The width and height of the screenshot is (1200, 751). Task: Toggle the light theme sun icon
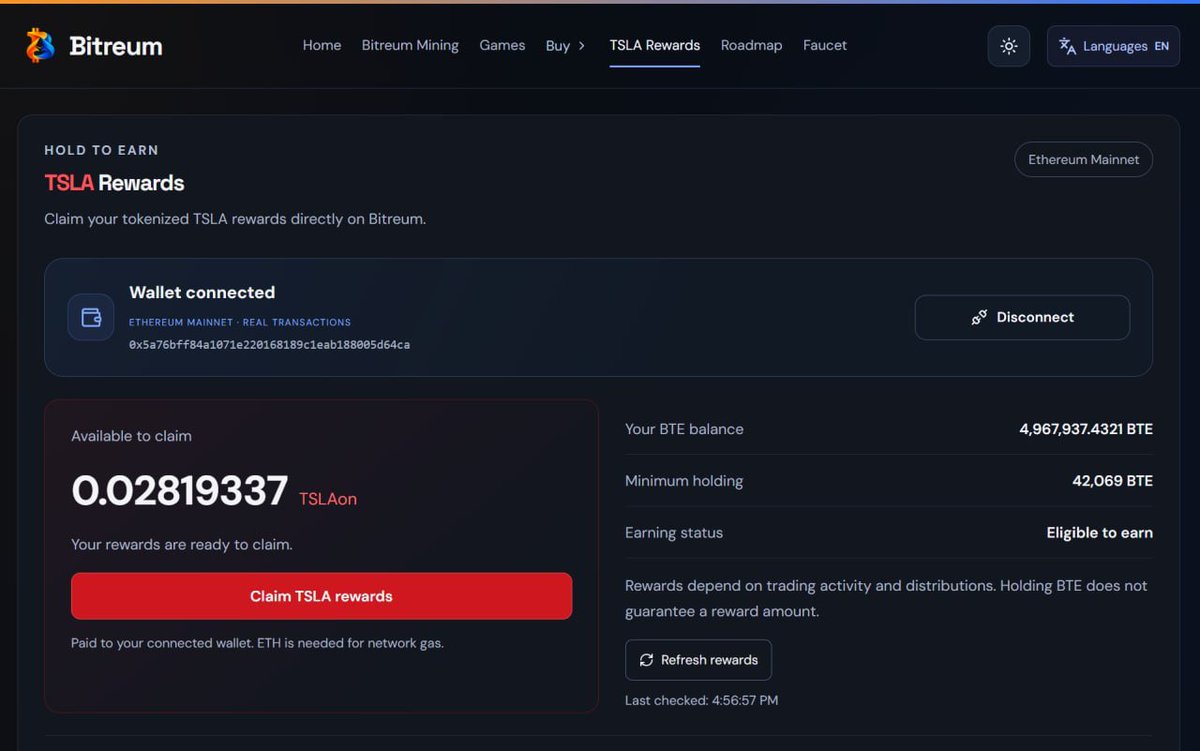[1009, 46]
